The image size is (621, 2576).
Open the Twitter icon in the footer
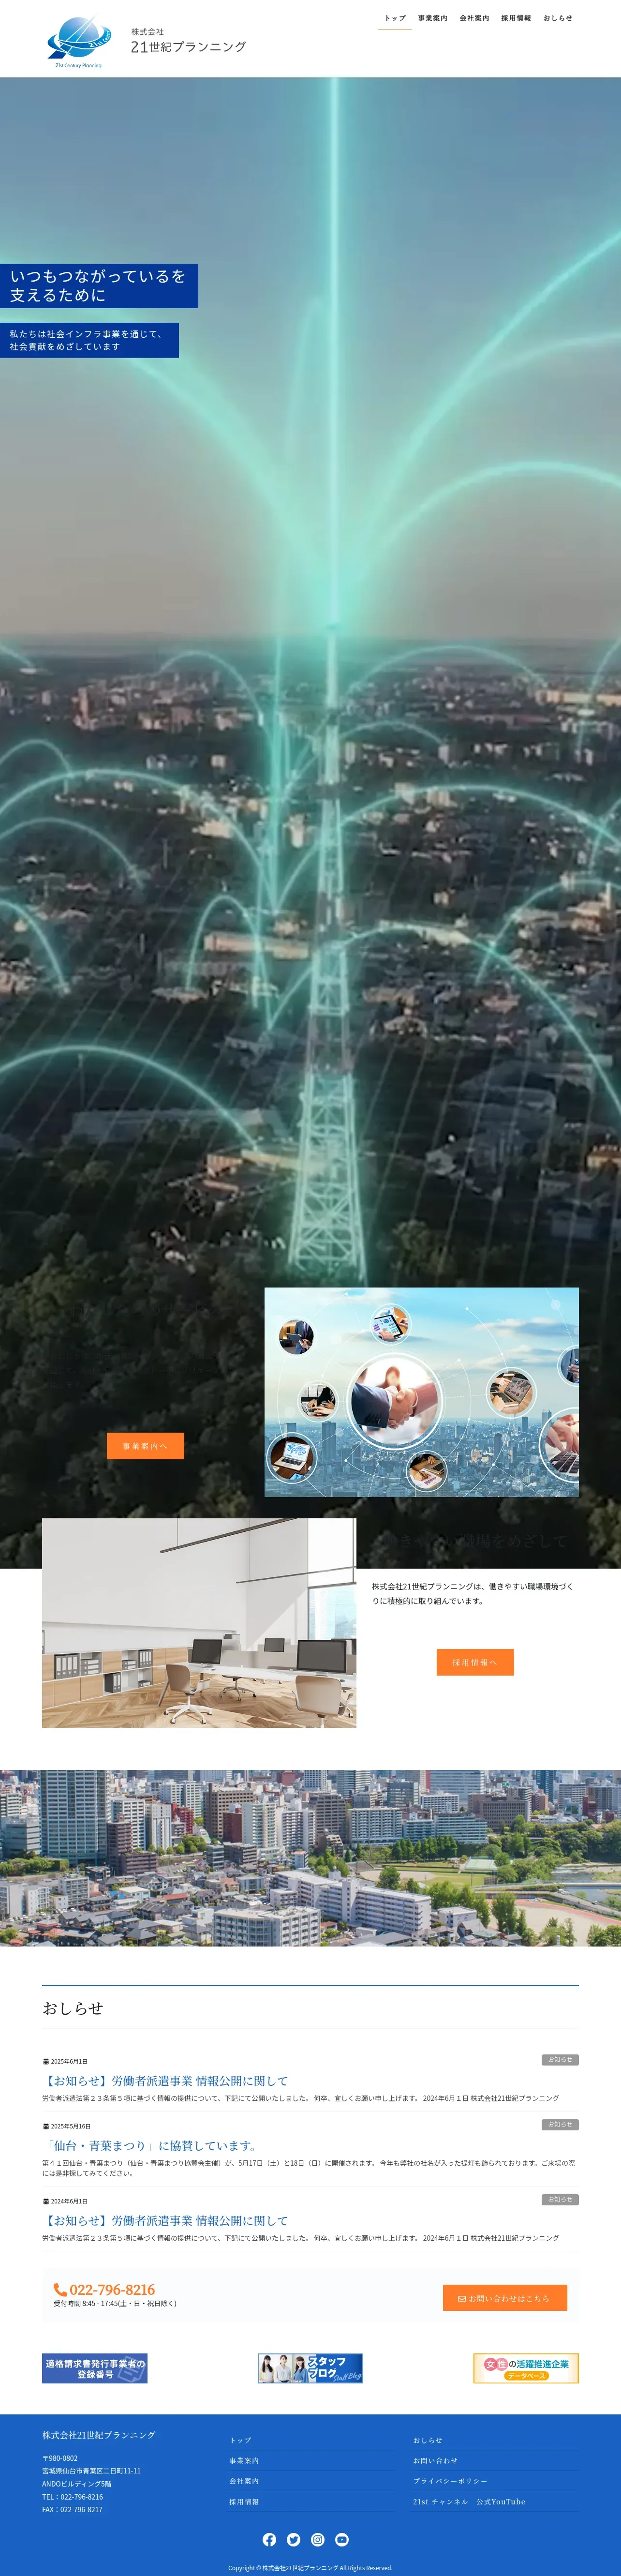click(293, 2540)
